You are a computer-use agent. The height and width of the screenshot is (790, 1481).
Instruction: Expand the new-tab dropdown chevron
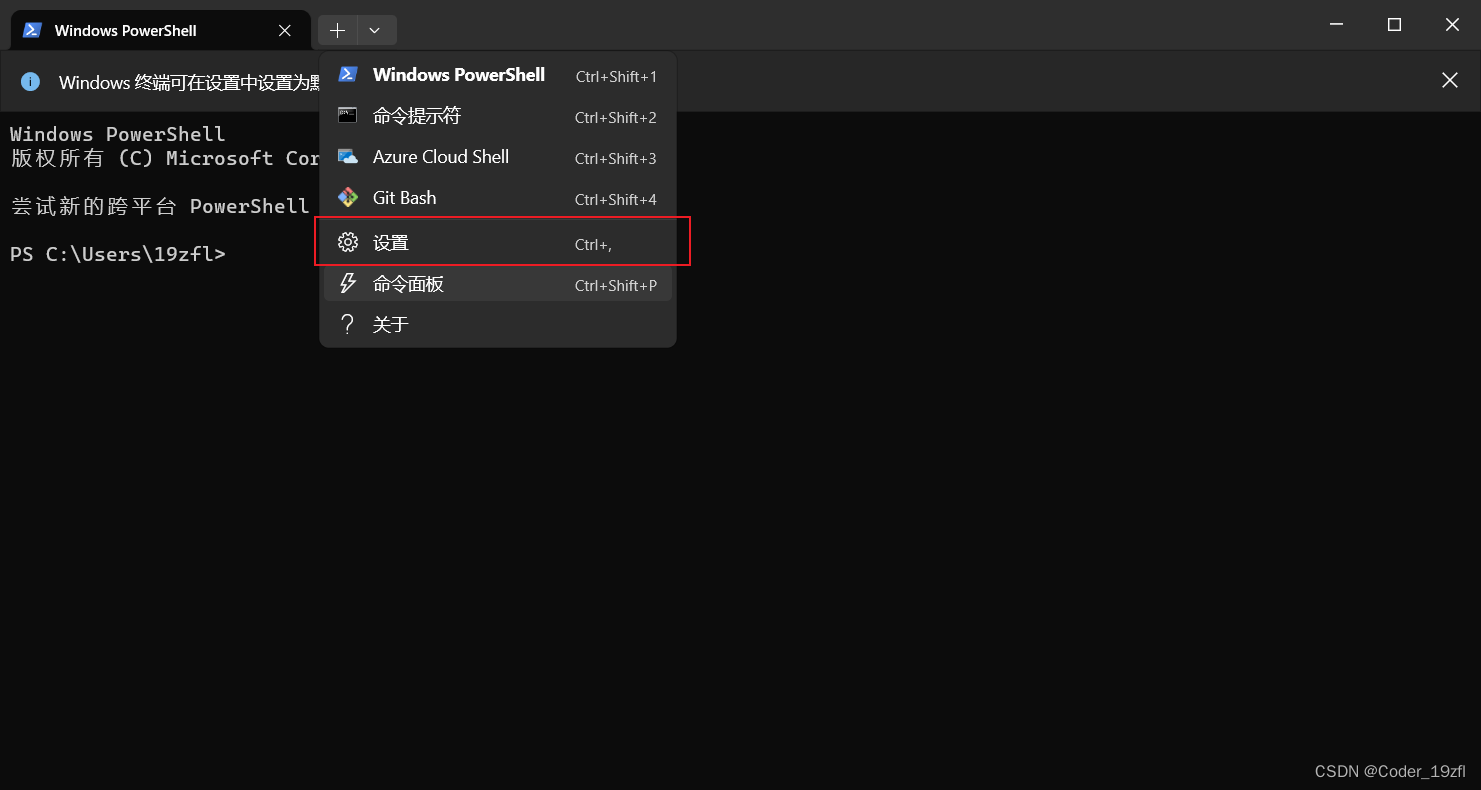pos(375,30)
